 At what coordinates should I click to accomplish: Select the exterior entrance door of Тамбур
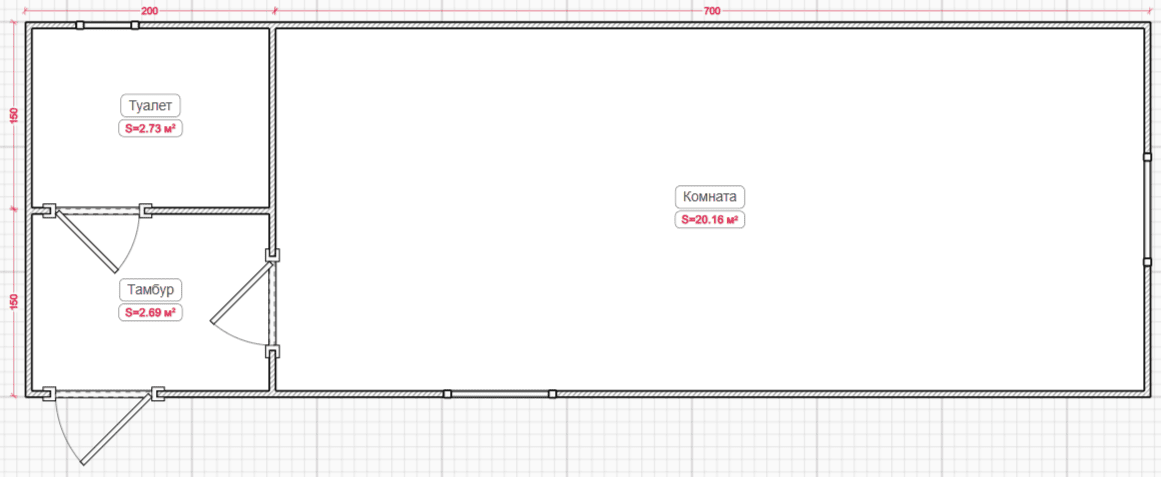[x=104, y=425]
